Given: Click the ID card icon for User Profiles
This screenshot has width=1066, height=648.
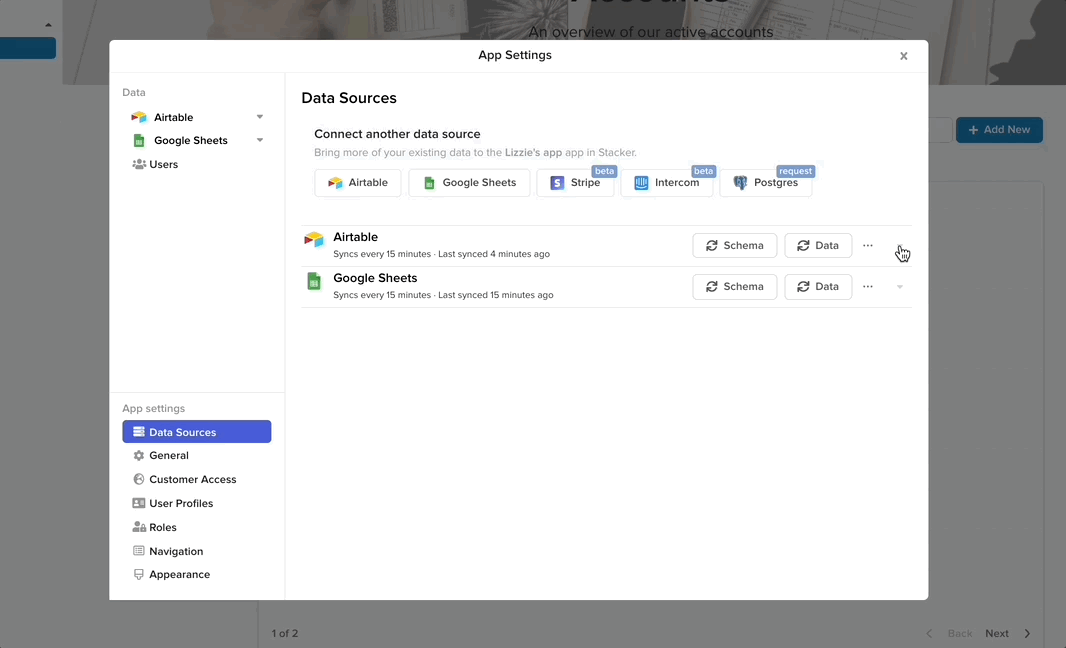Looking at the screenshot, I should [x=139, y=503].
